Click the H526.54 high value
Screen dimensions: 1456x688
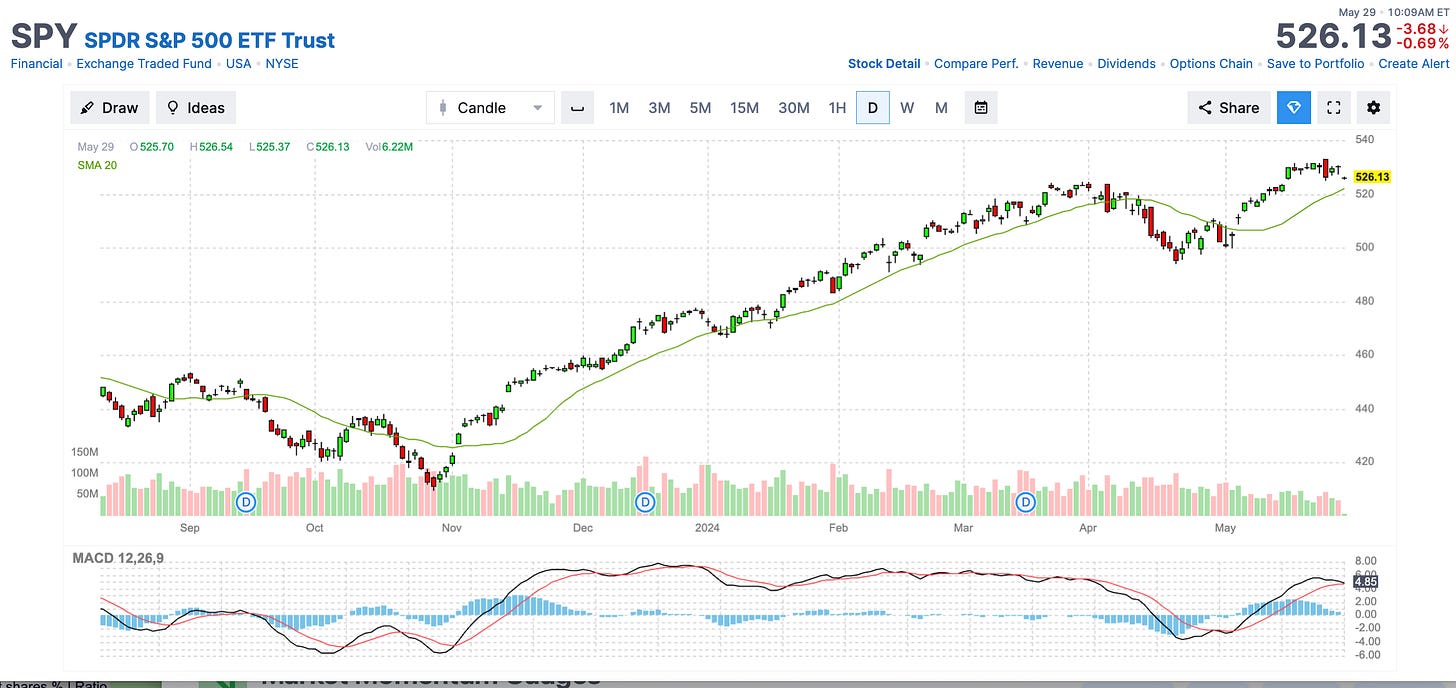point(210,147)
